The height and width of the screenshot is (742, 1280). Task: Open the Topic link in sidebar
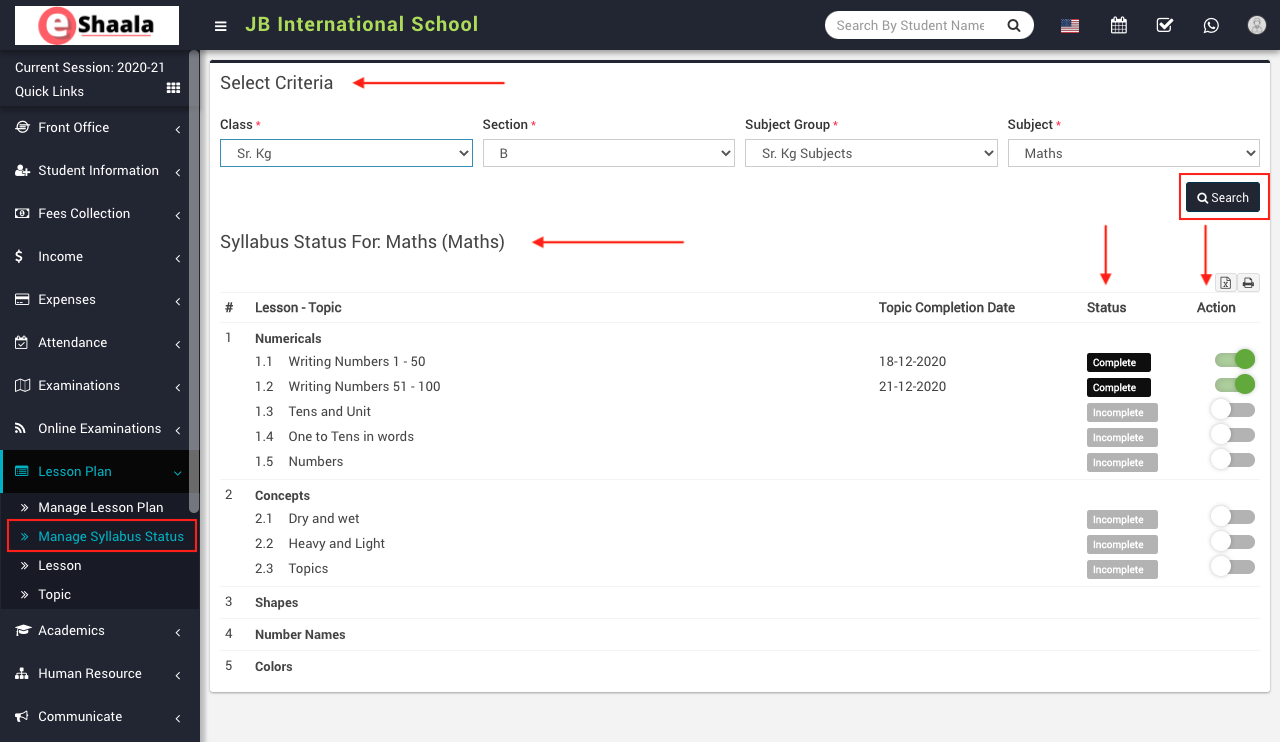click(x=54, y=594)
